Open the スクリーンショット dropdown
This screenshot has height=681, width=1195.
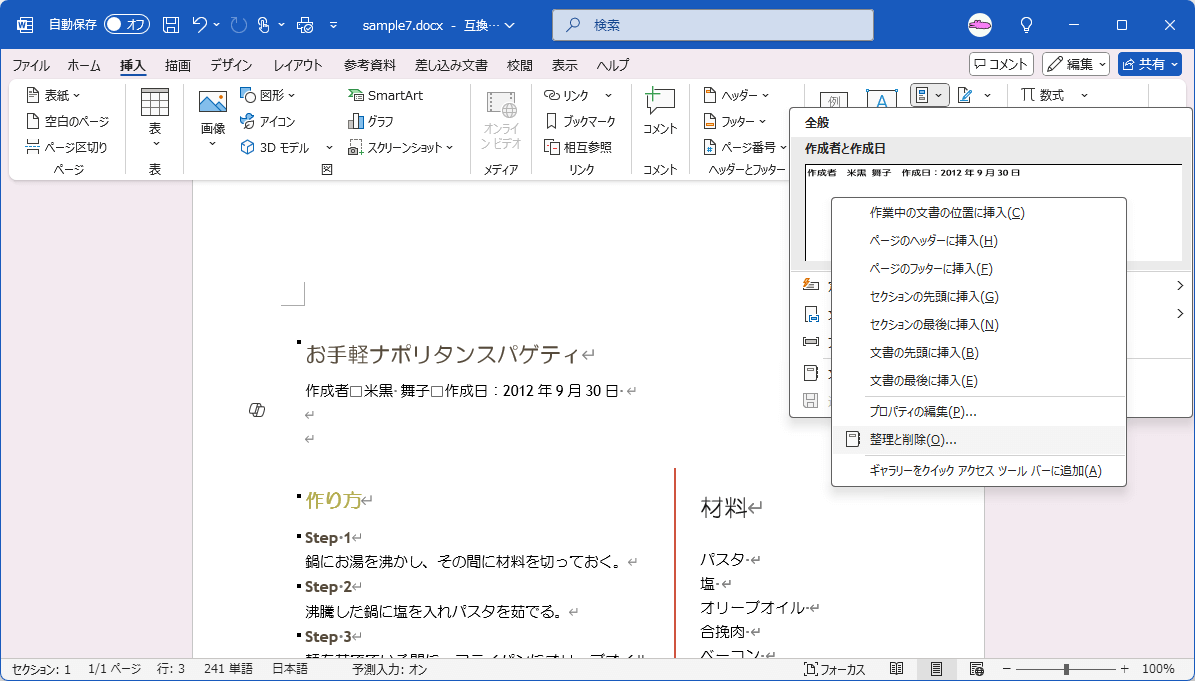(401, 147)
